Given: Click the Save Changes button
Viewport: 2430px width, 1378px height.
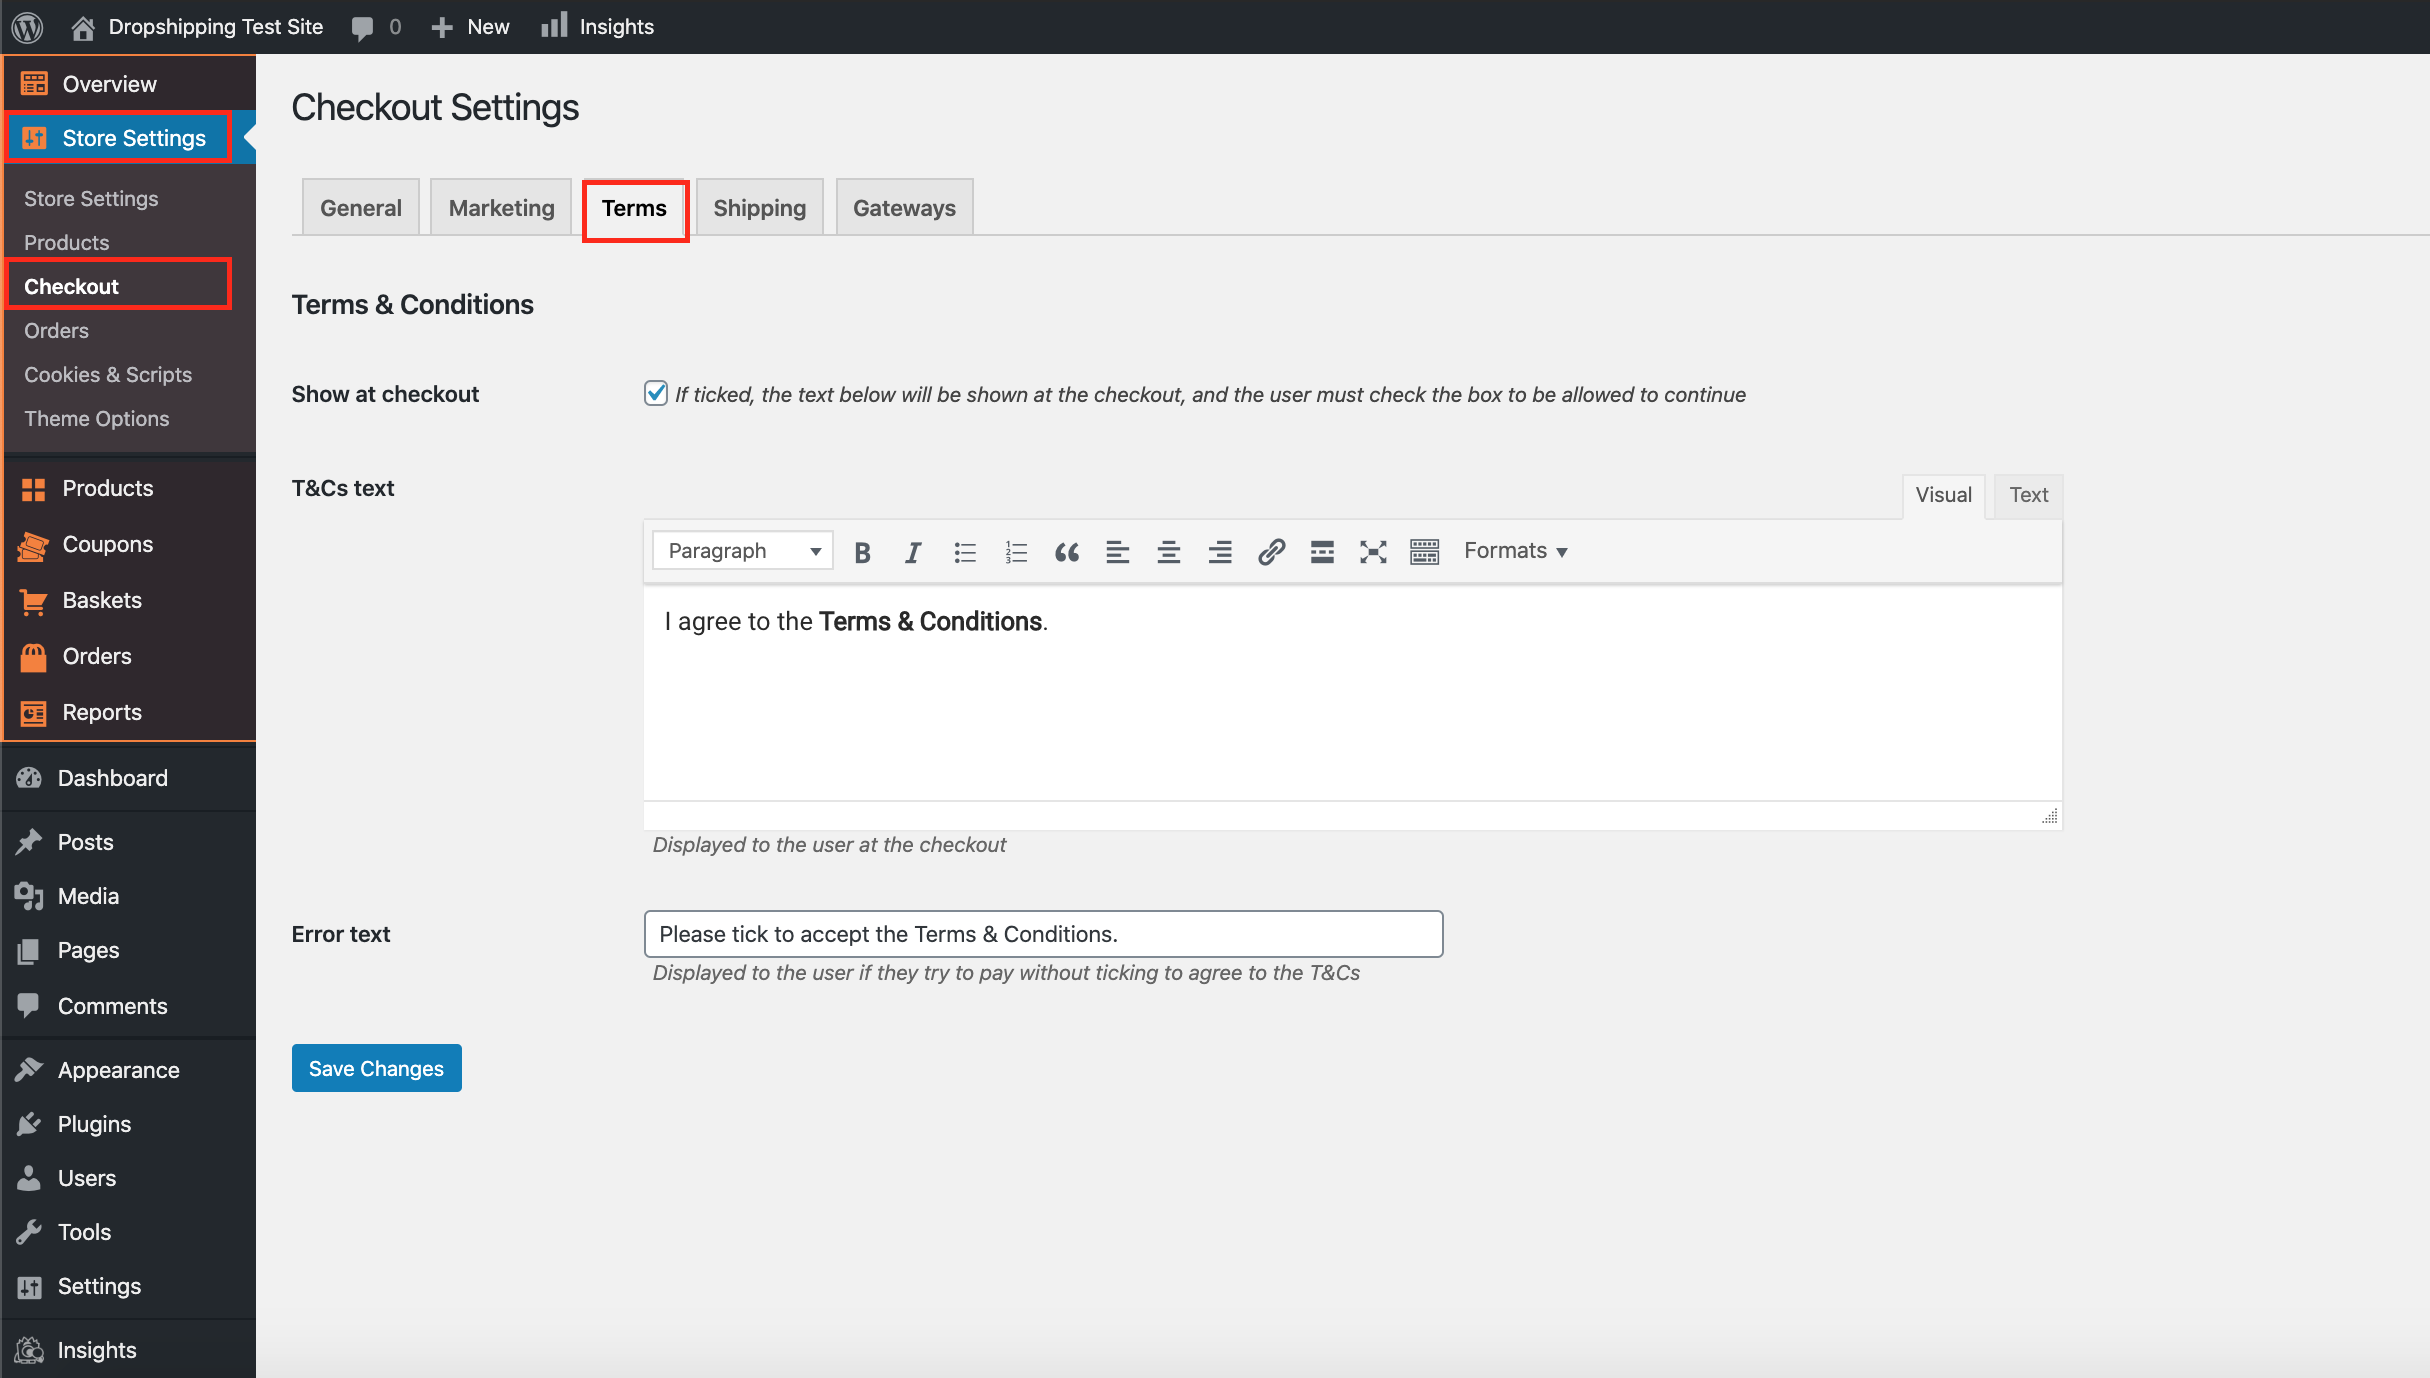Looking at the screenshot, I should coord(376,1068).
